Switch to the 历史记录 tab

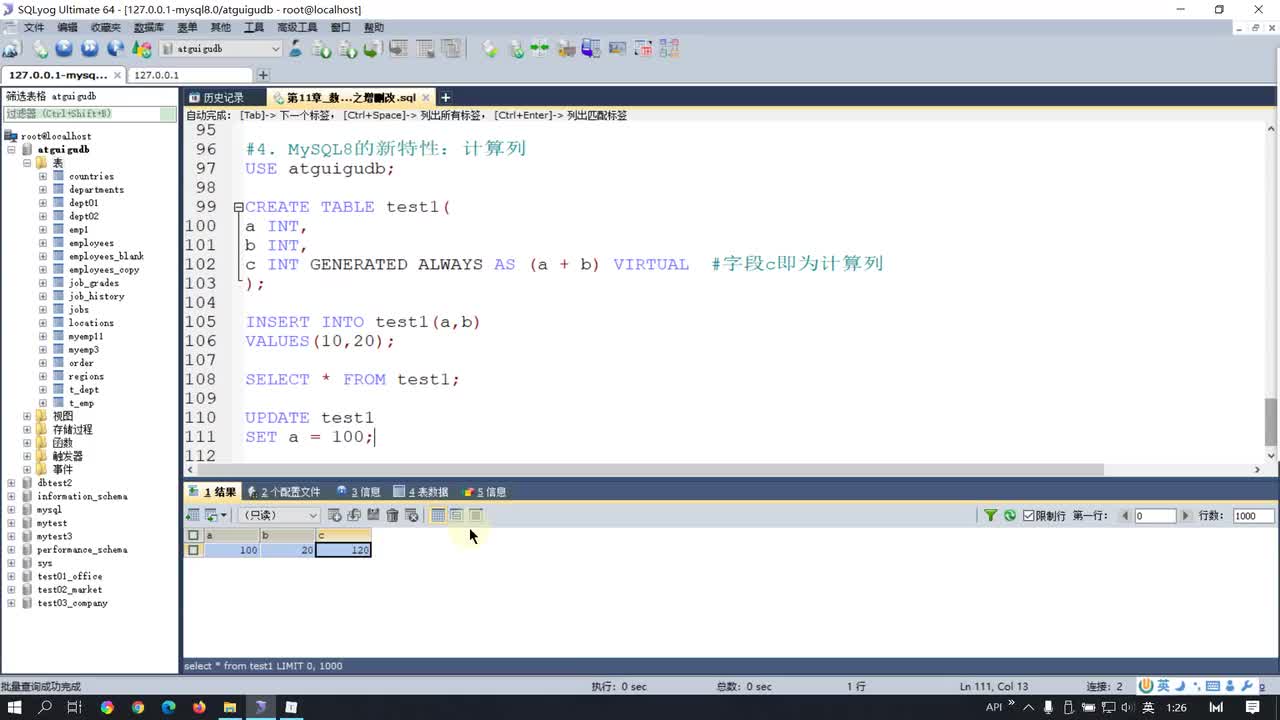click(x=223, y=98)
